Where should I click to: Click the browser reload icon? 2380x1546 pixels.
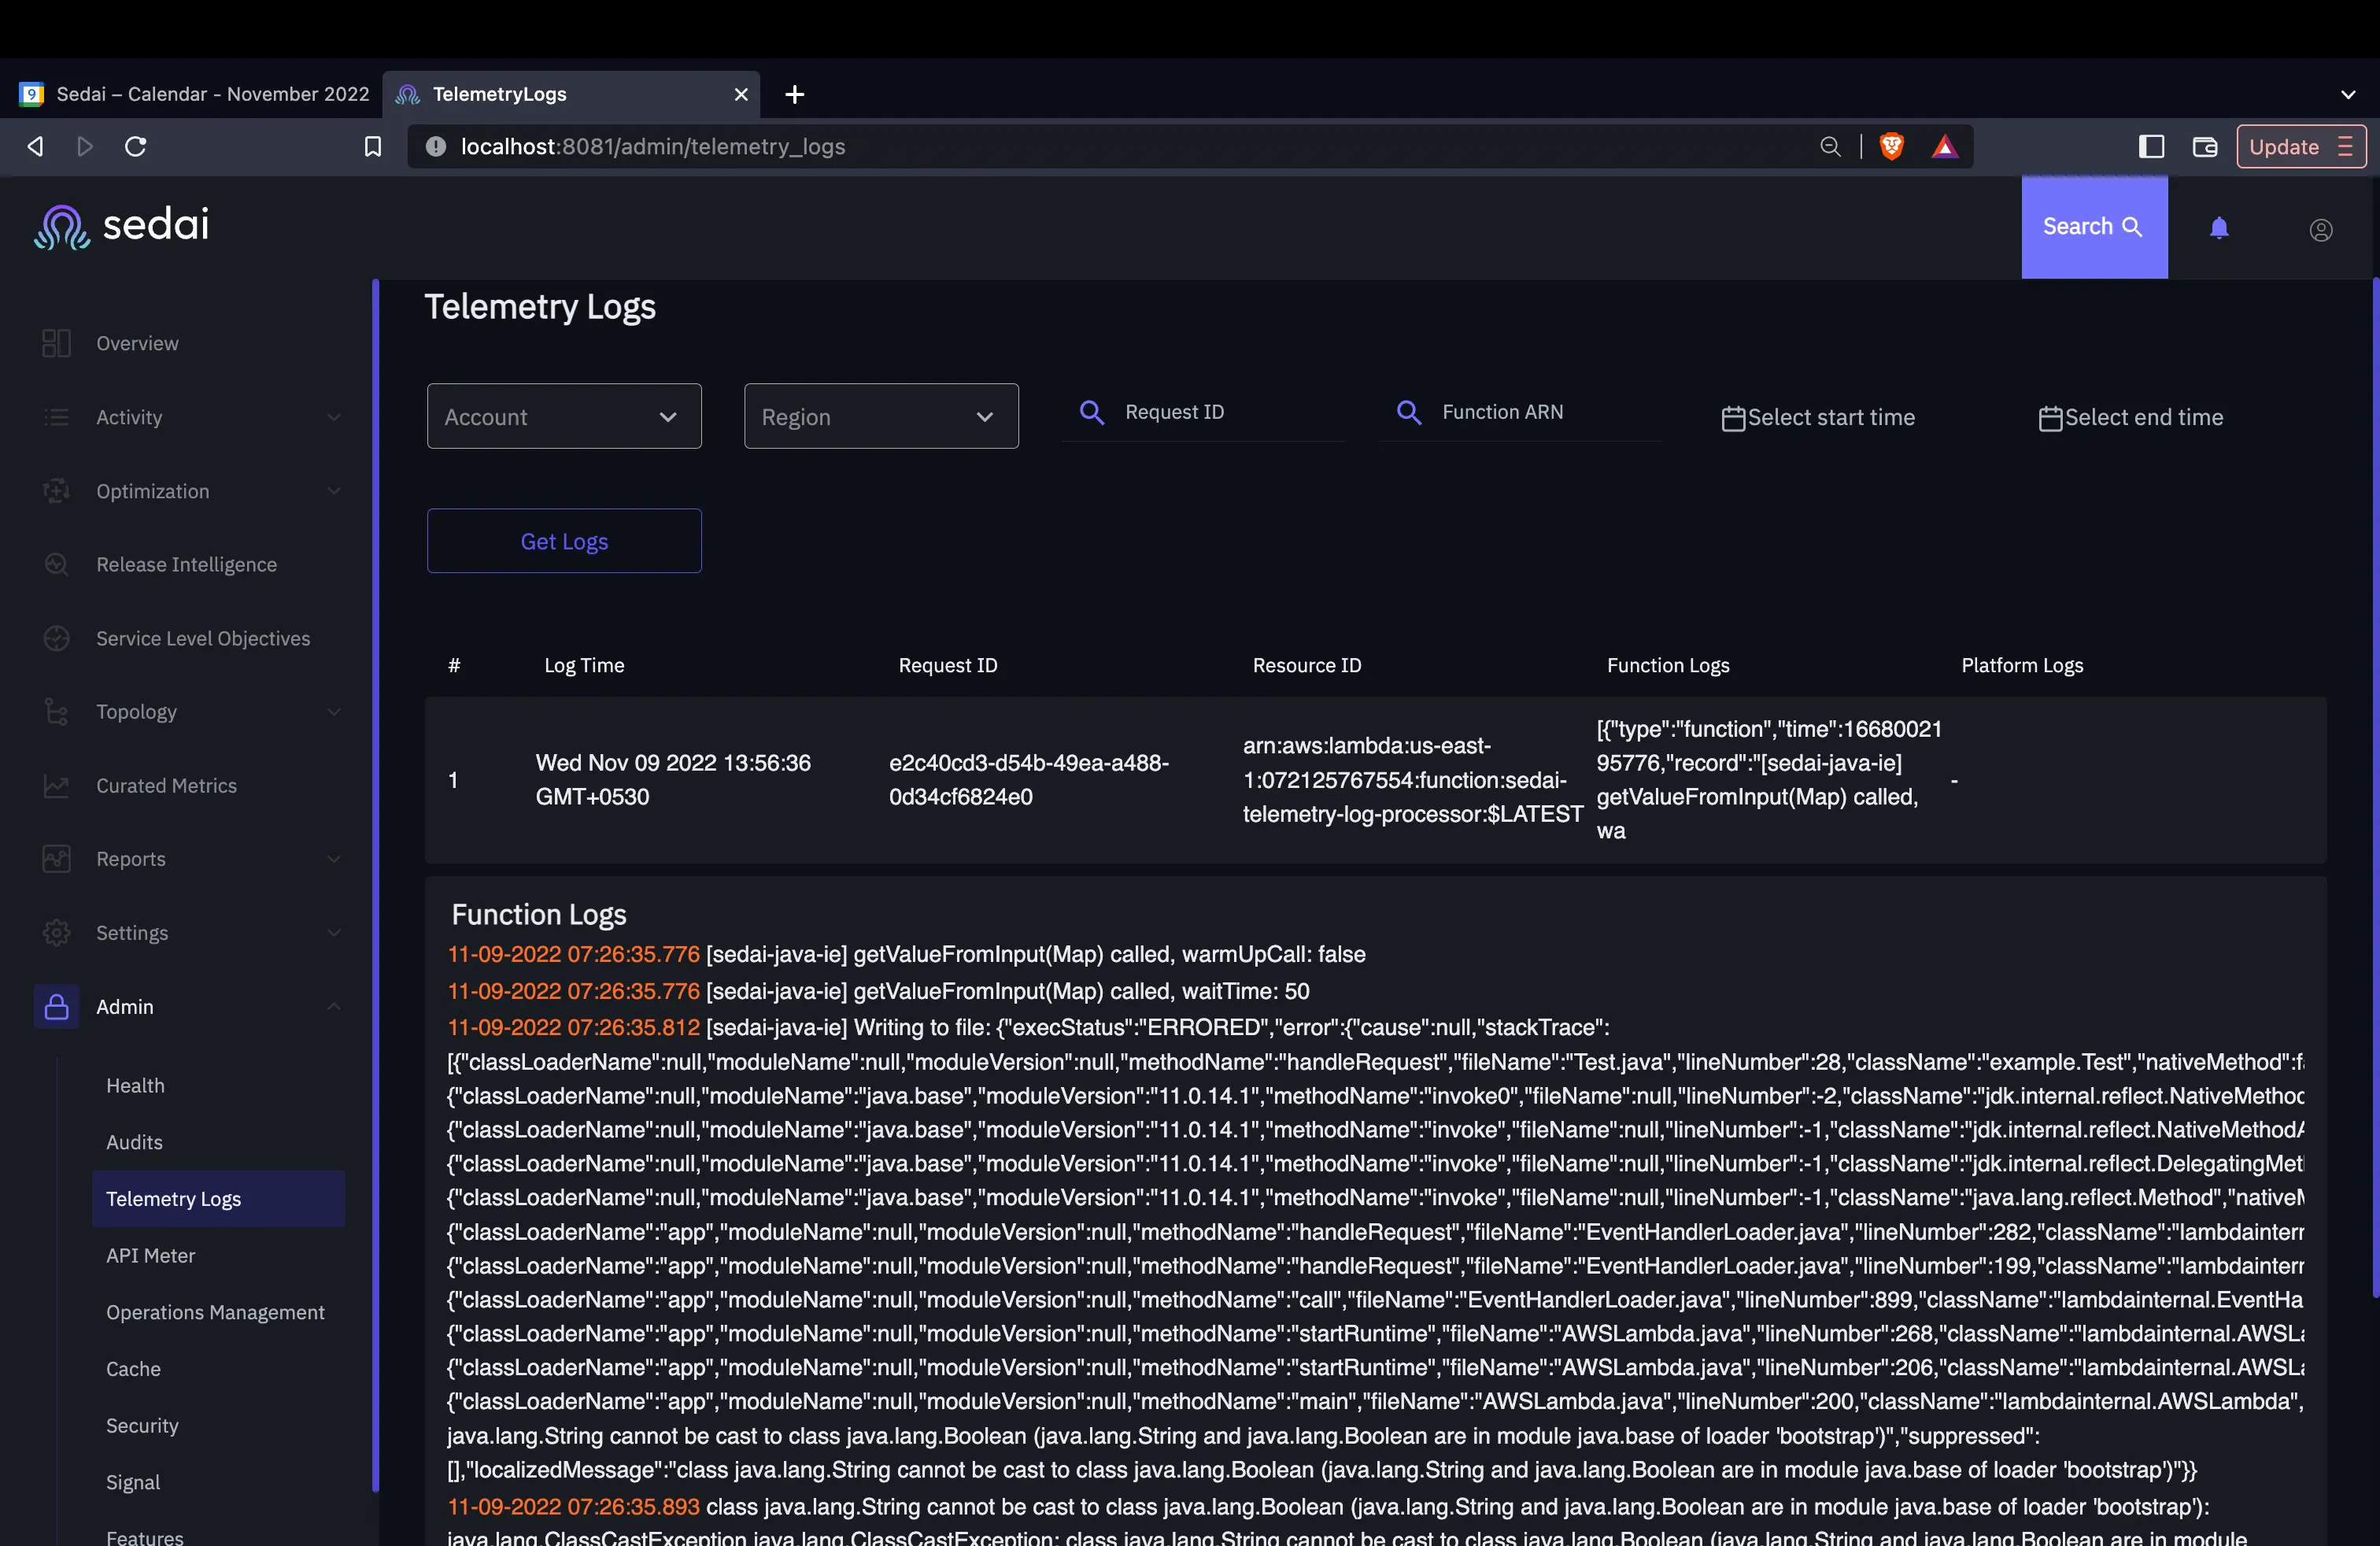pos(136,147)
